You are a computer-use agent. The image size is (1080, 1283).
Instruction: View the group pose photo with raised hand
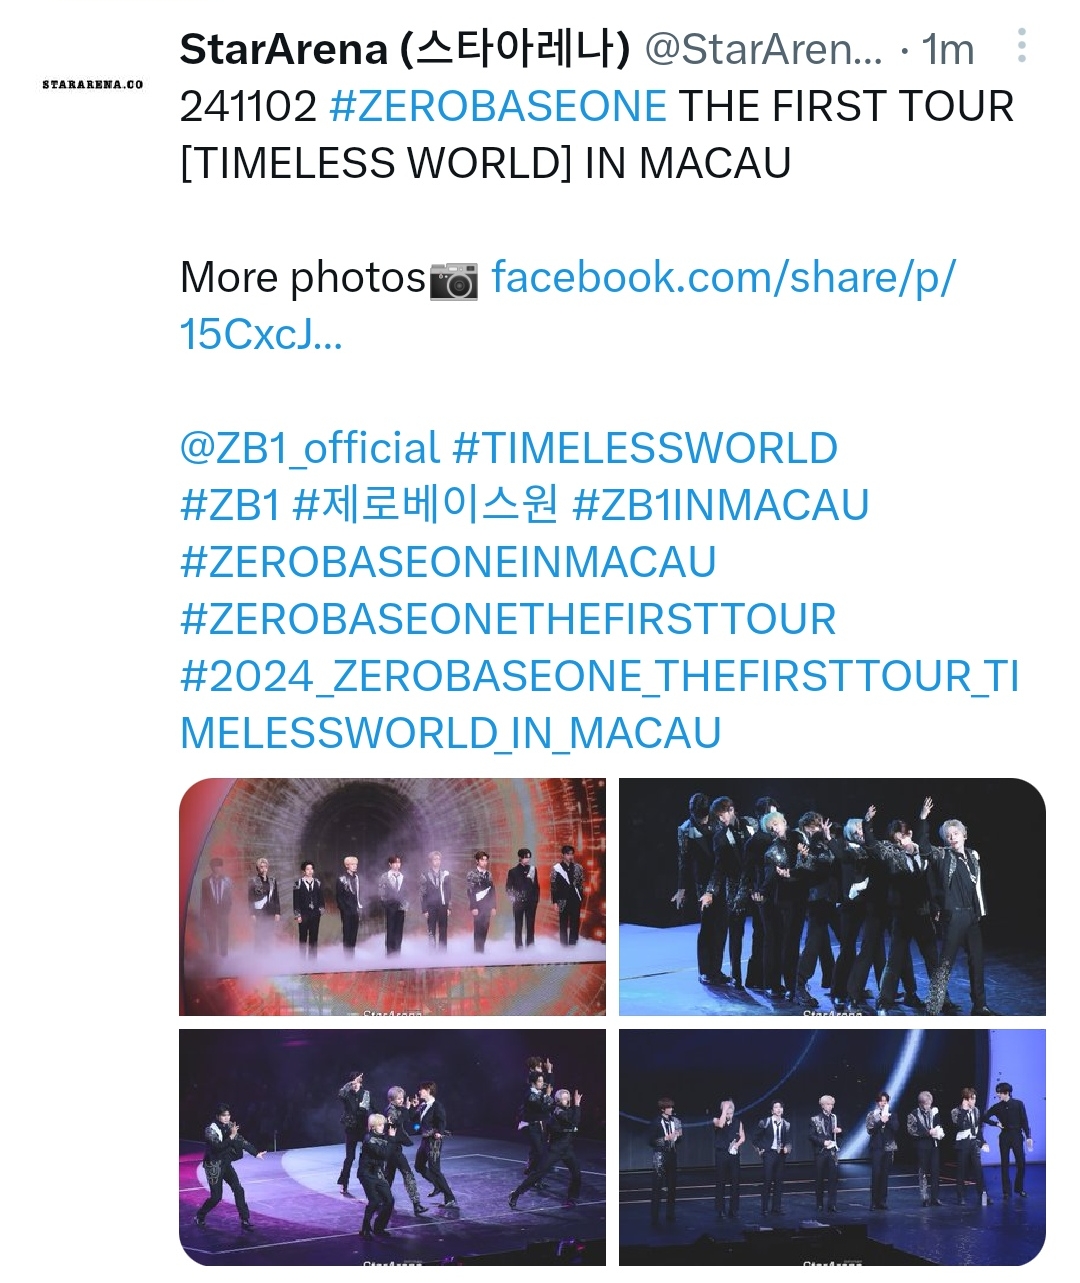tap(832, 897)
